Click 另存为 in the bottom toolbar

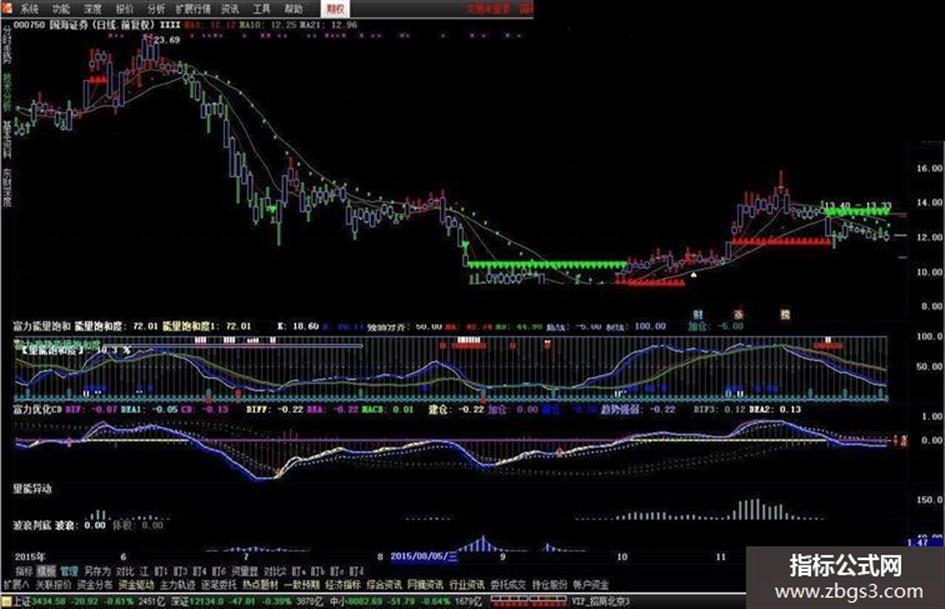point(97,570)
